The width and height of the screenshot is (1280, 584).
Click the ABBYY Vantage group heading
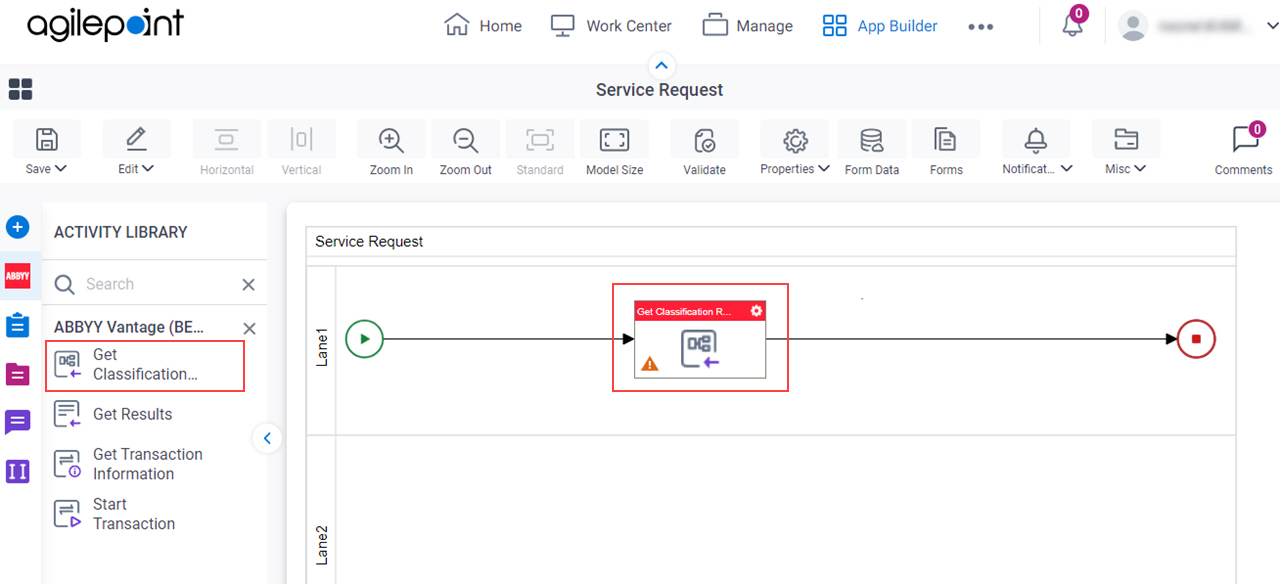tap(129, 327)
